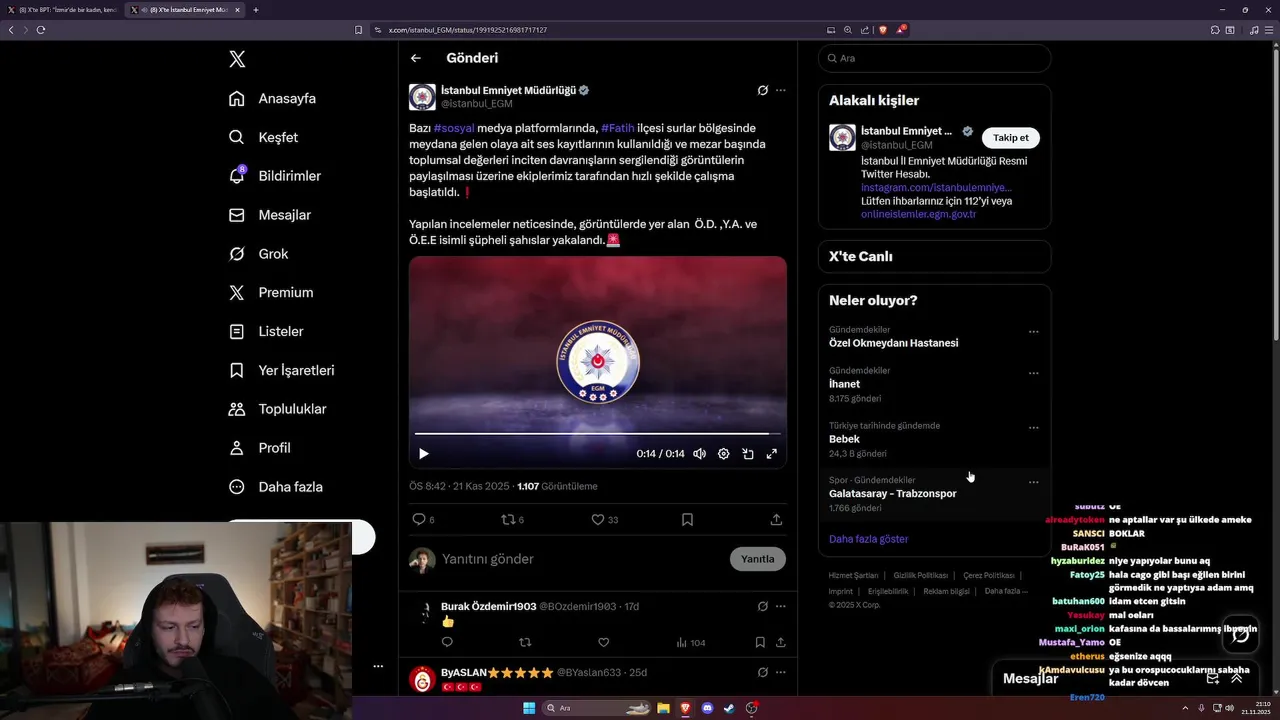The image size is (1280, 720).
Task: Share the main post
Action: coord(776,520)
